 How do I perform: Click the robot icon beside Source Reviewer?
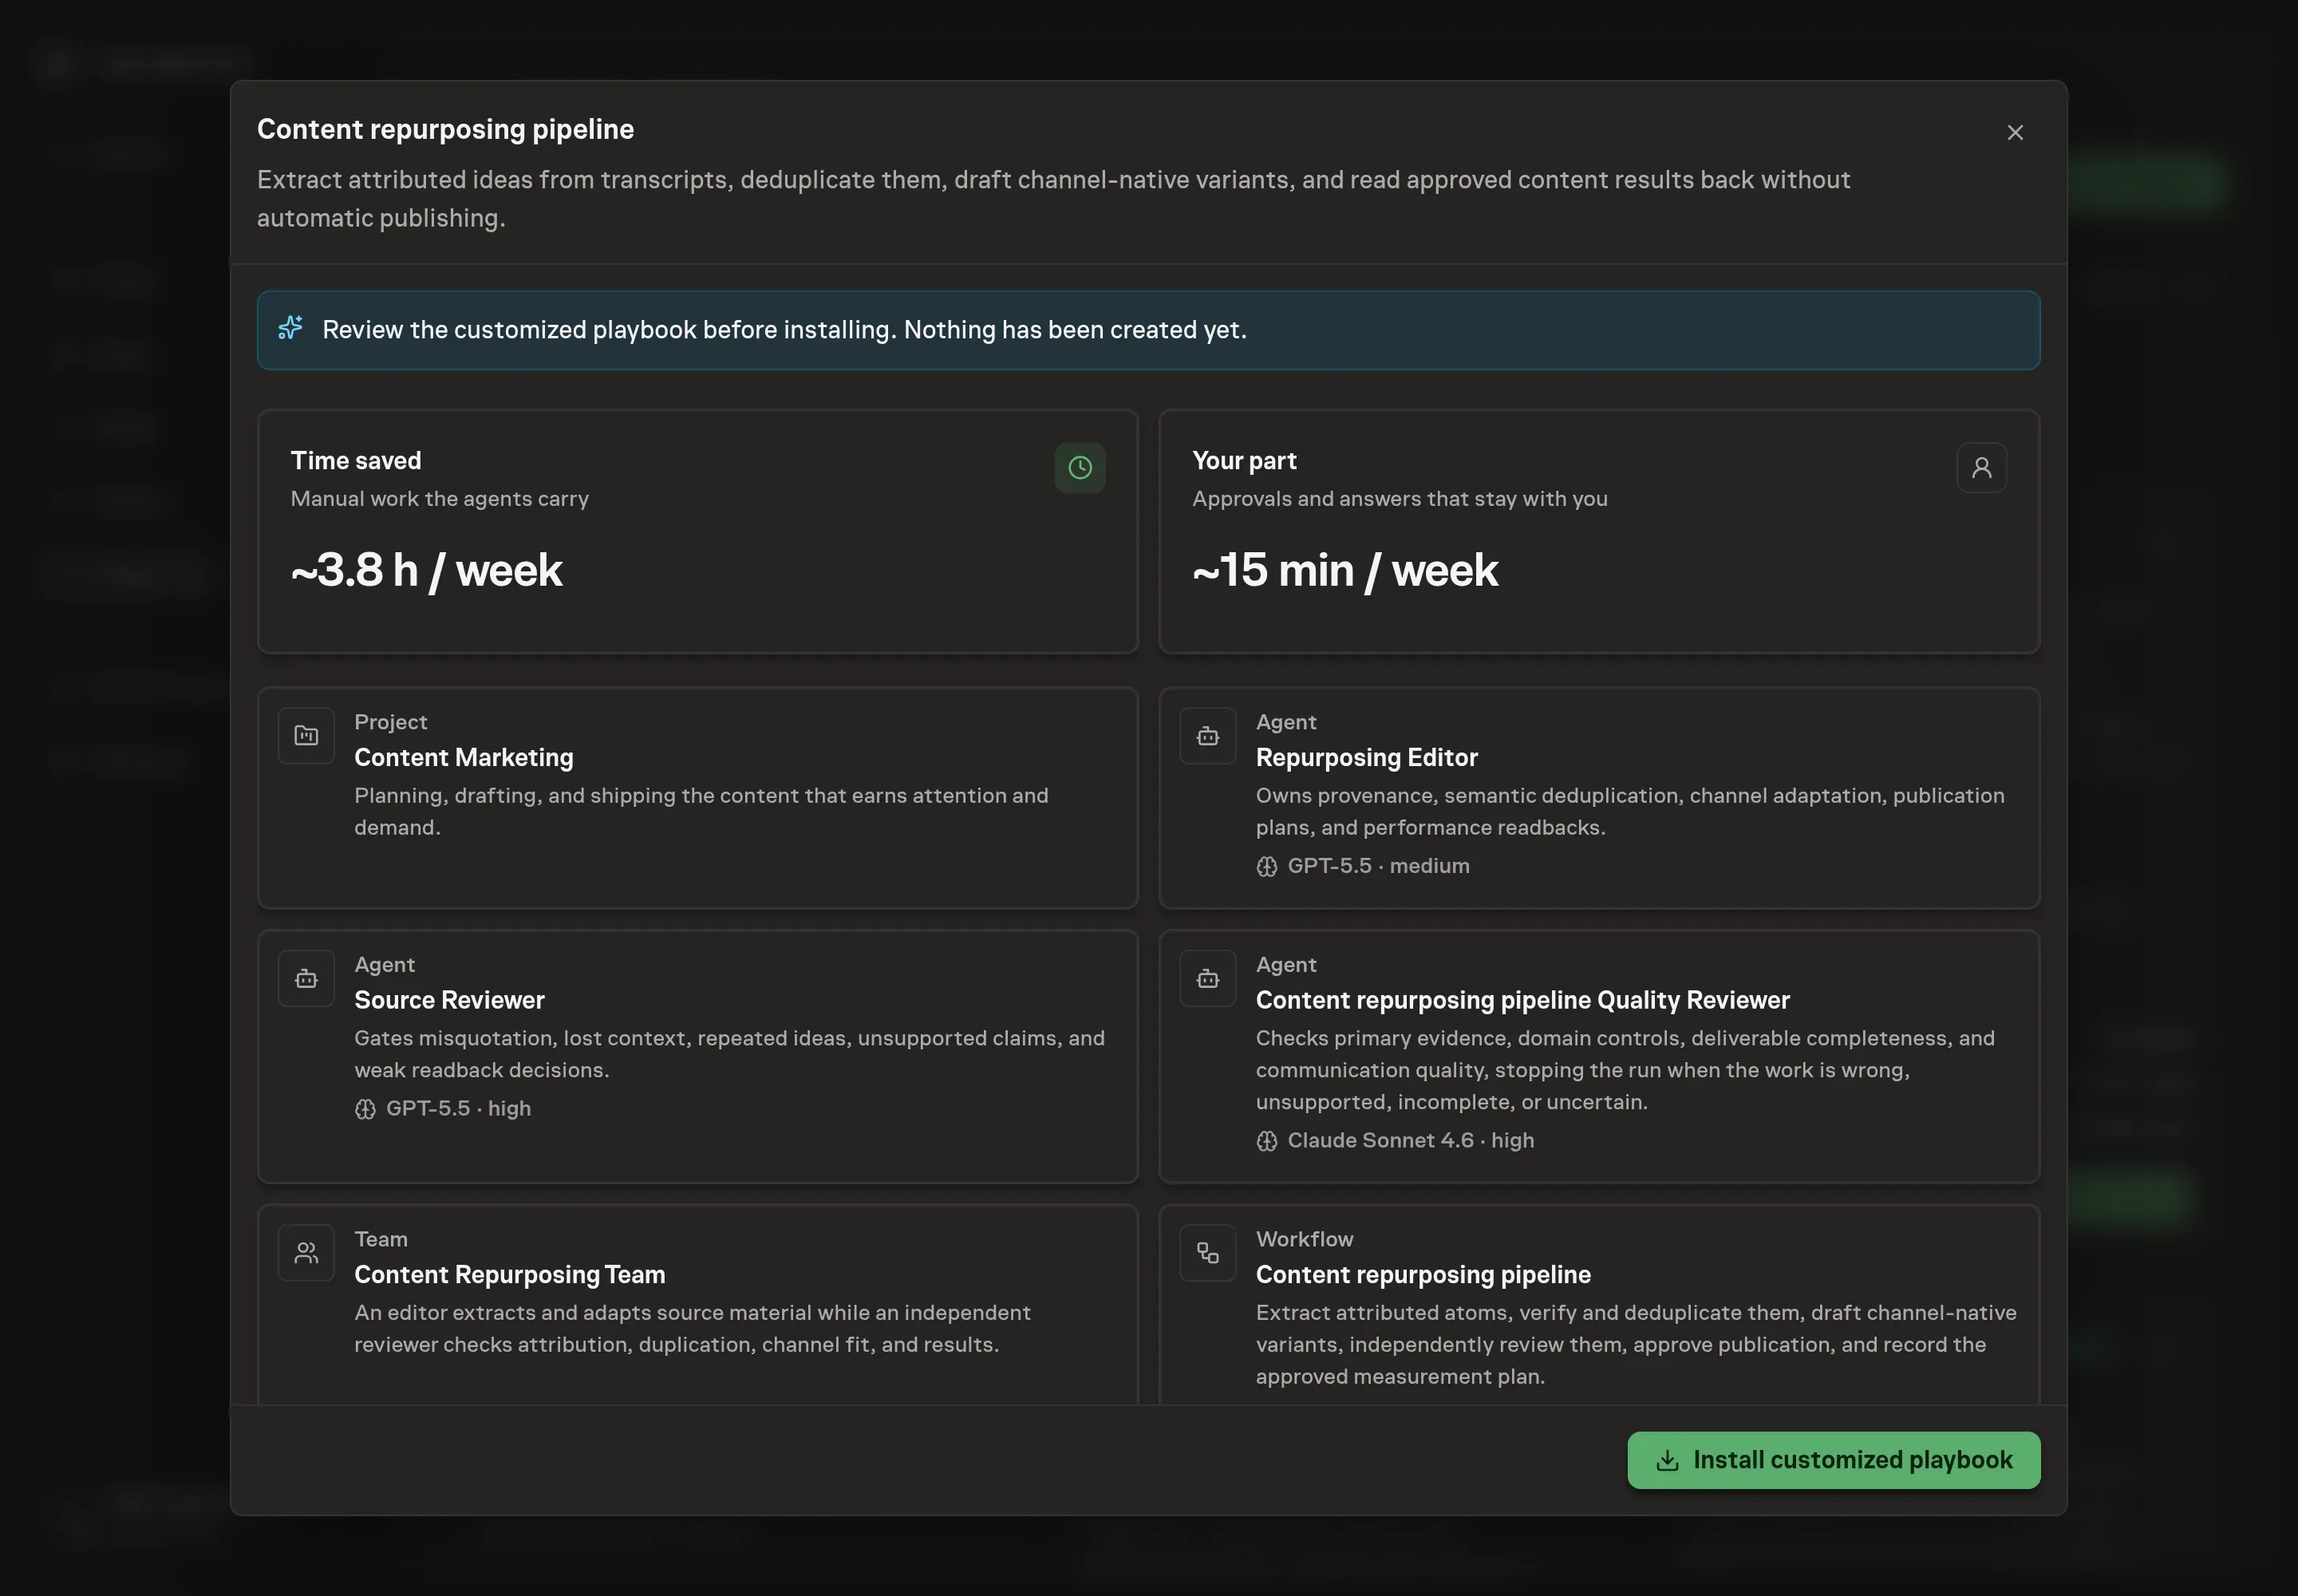click(x=306, y=979)
